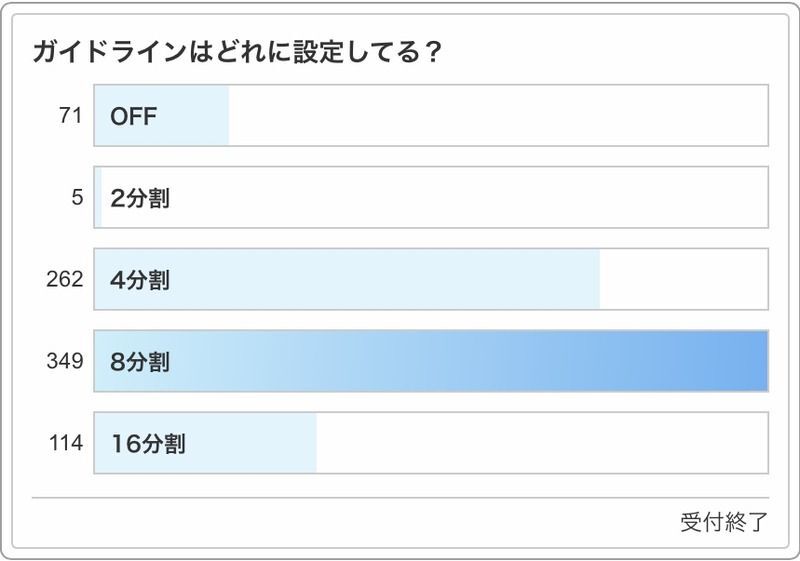
Task: Choose the 16分割 option label
Action: click(147, 443)
